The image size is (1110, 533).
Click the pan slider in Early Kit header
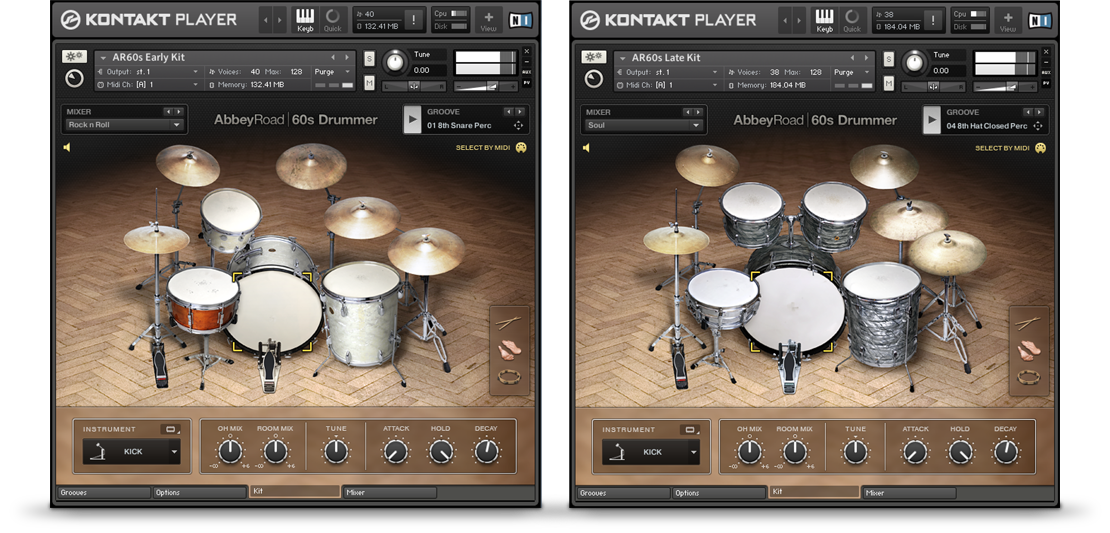(x=413, y=86)
